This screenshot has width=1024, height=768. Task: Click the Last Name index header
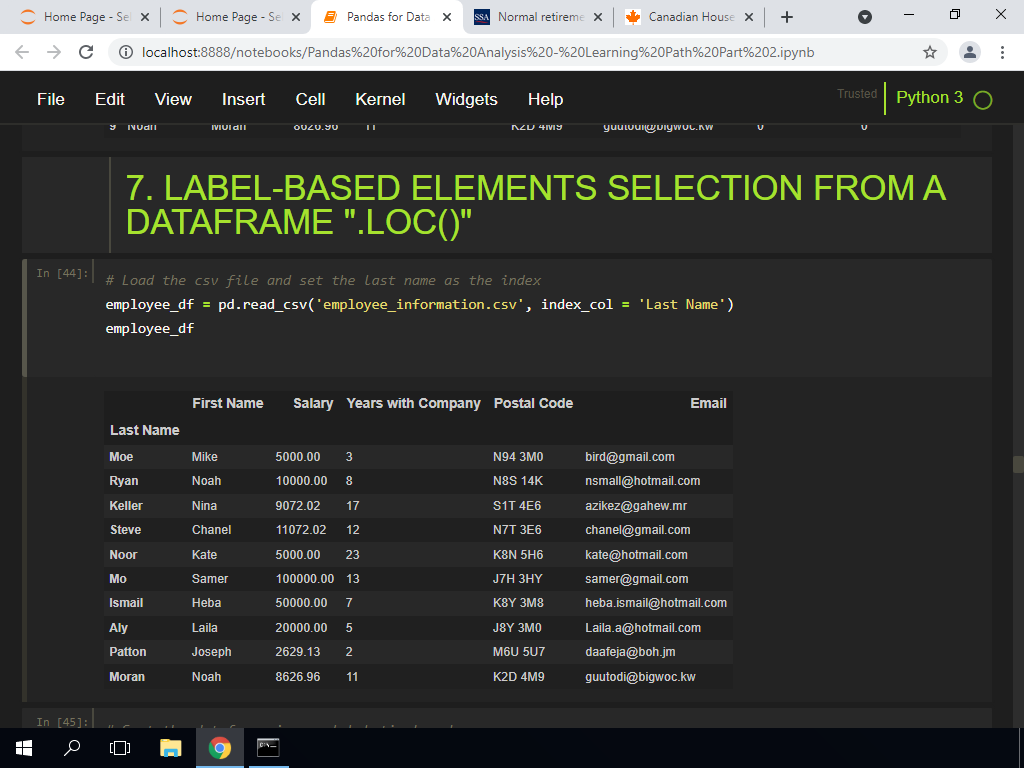click(144, 430)
